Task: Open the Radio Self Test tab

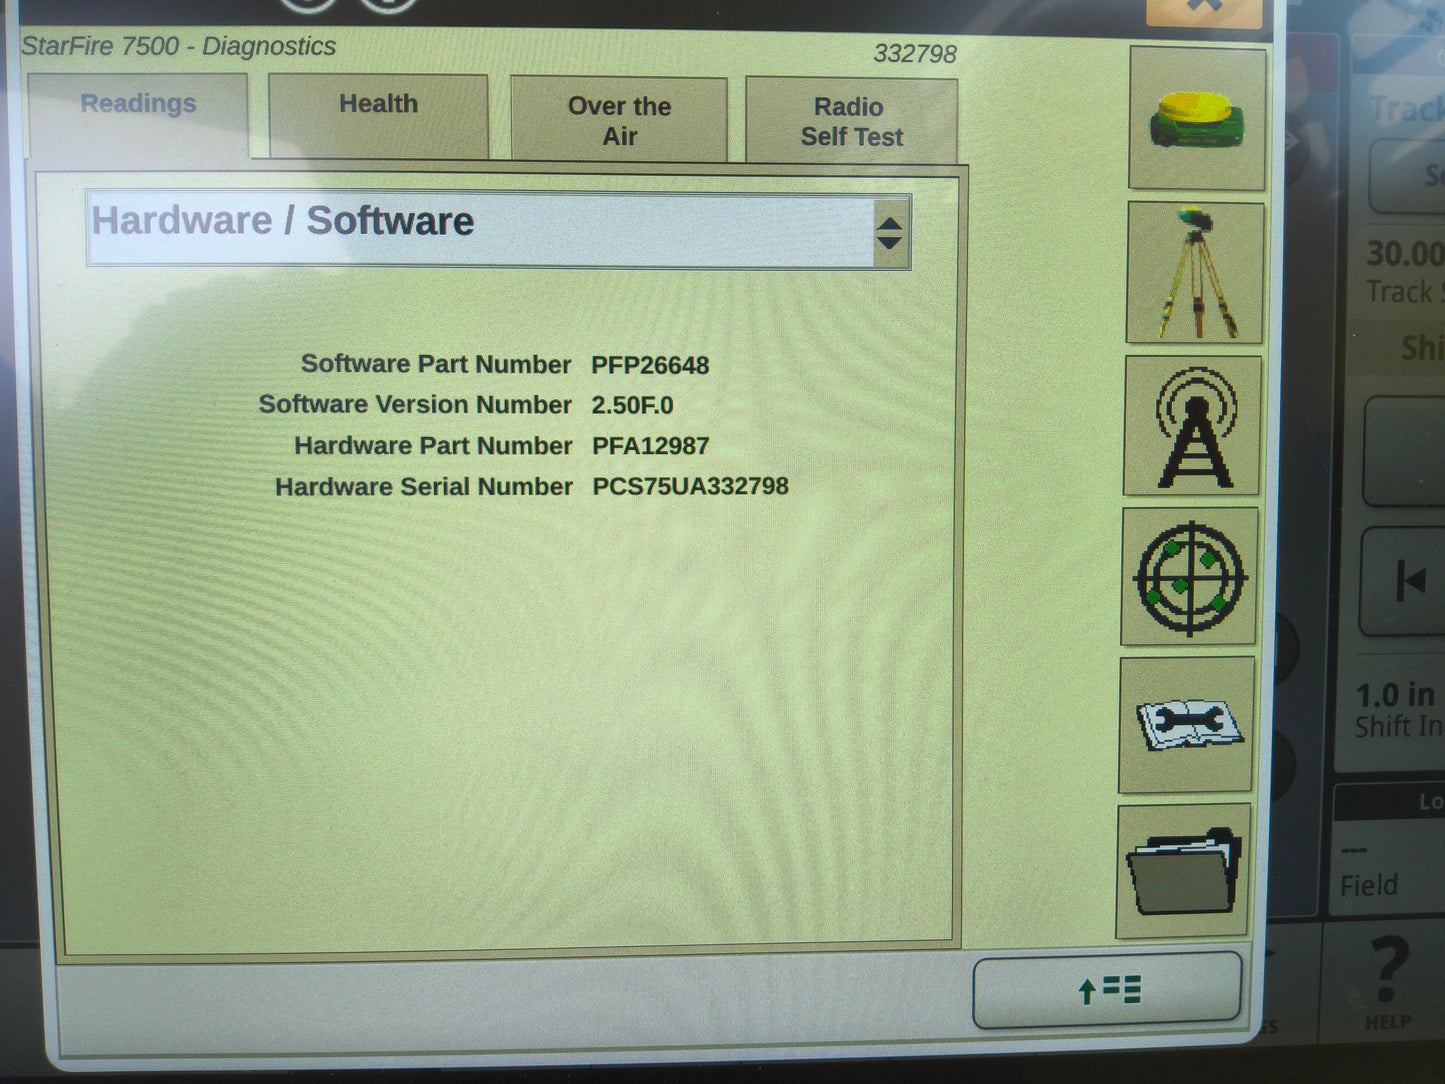Action: tap(851, 121)
